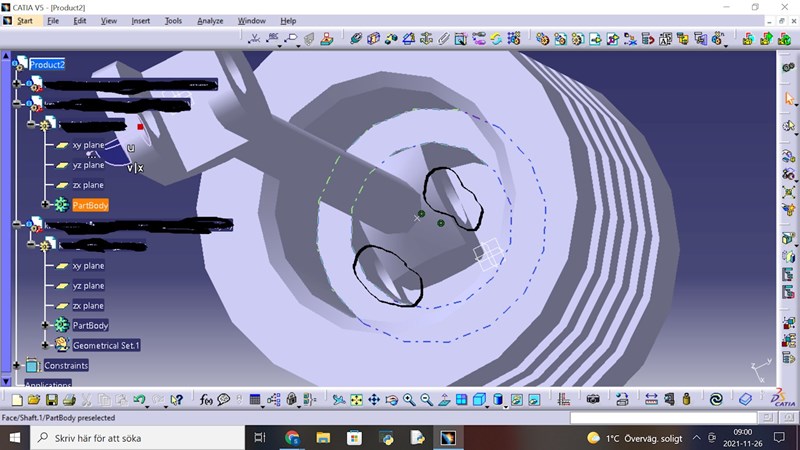Open the Analyze menu
This screenshot has height=450, width=800.
coord(210,20)
